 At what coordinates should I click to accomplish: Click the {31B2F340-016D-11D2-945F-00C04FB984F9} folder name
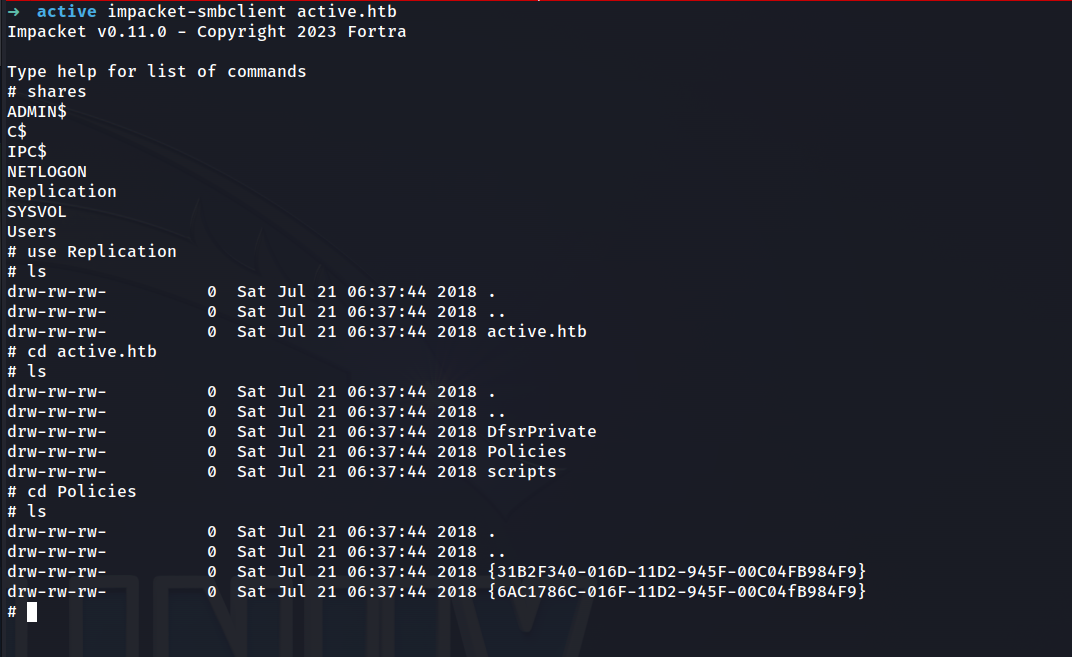(x=676, y=572)
